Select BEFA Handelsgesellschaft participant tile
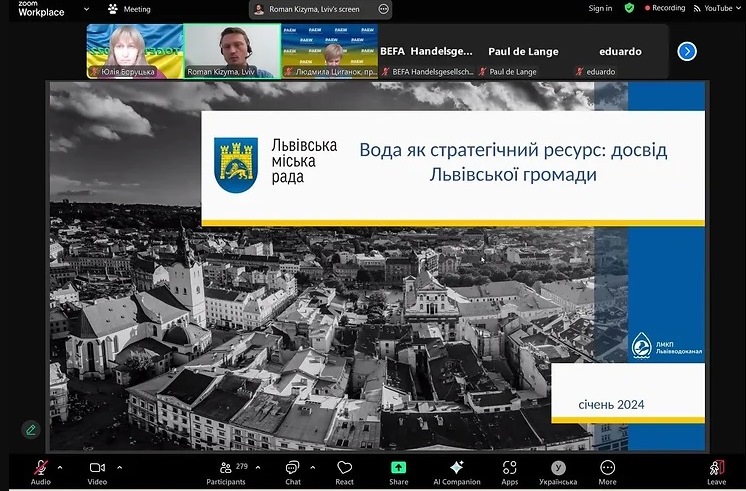The height and width of the screenshot is (491, 746). point(426,51)
